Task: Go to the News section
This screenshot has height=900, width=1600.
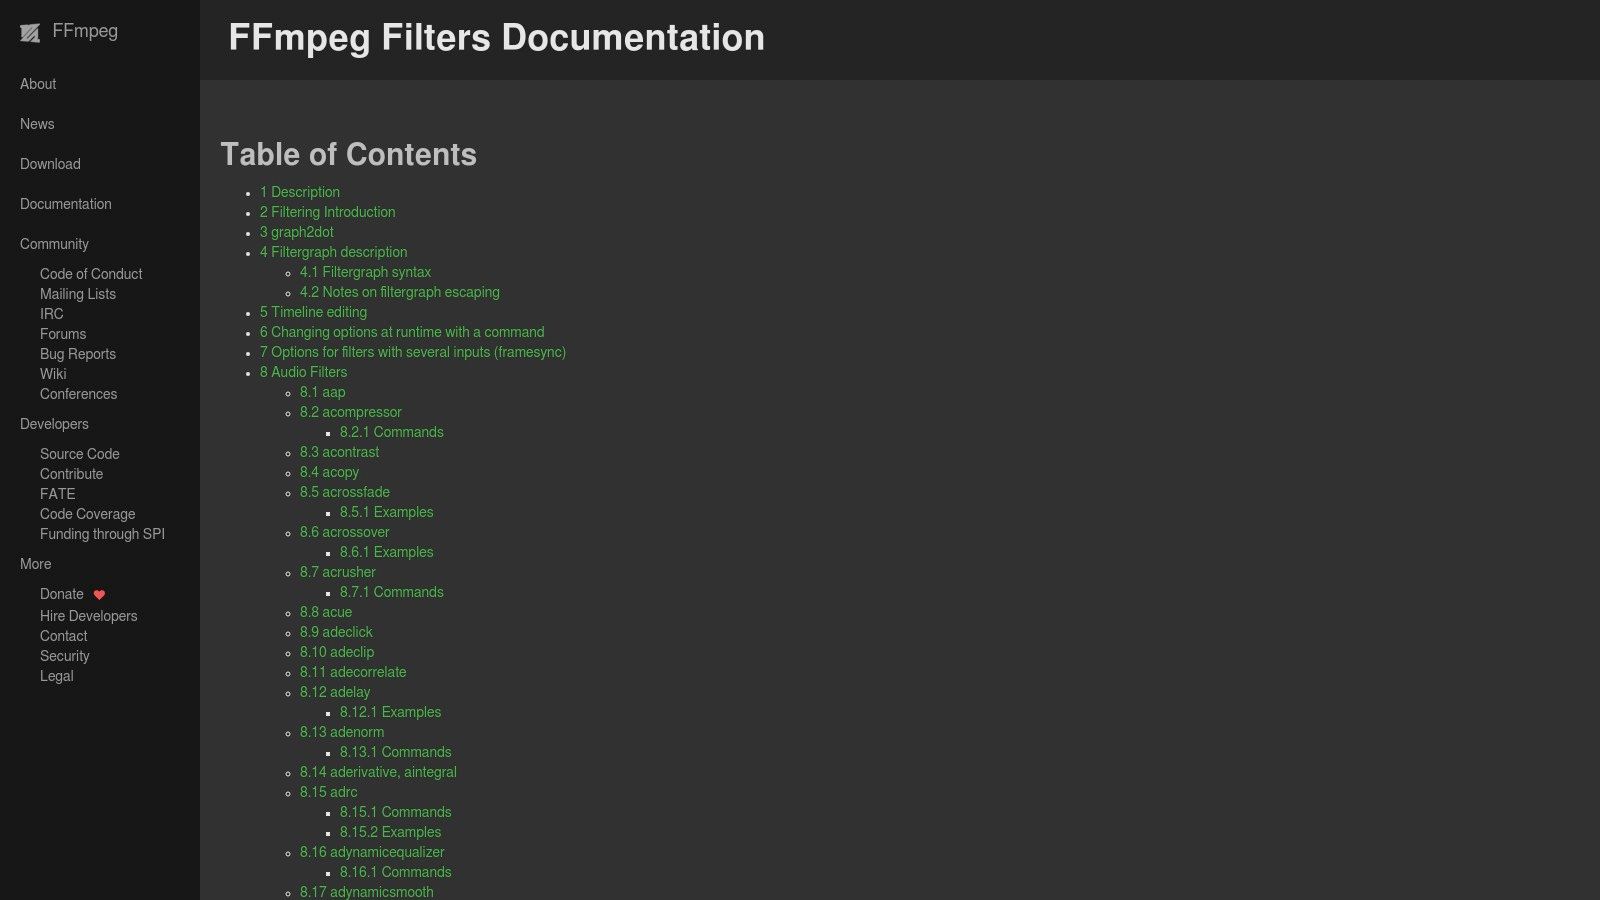Action: tap(37, 124)
